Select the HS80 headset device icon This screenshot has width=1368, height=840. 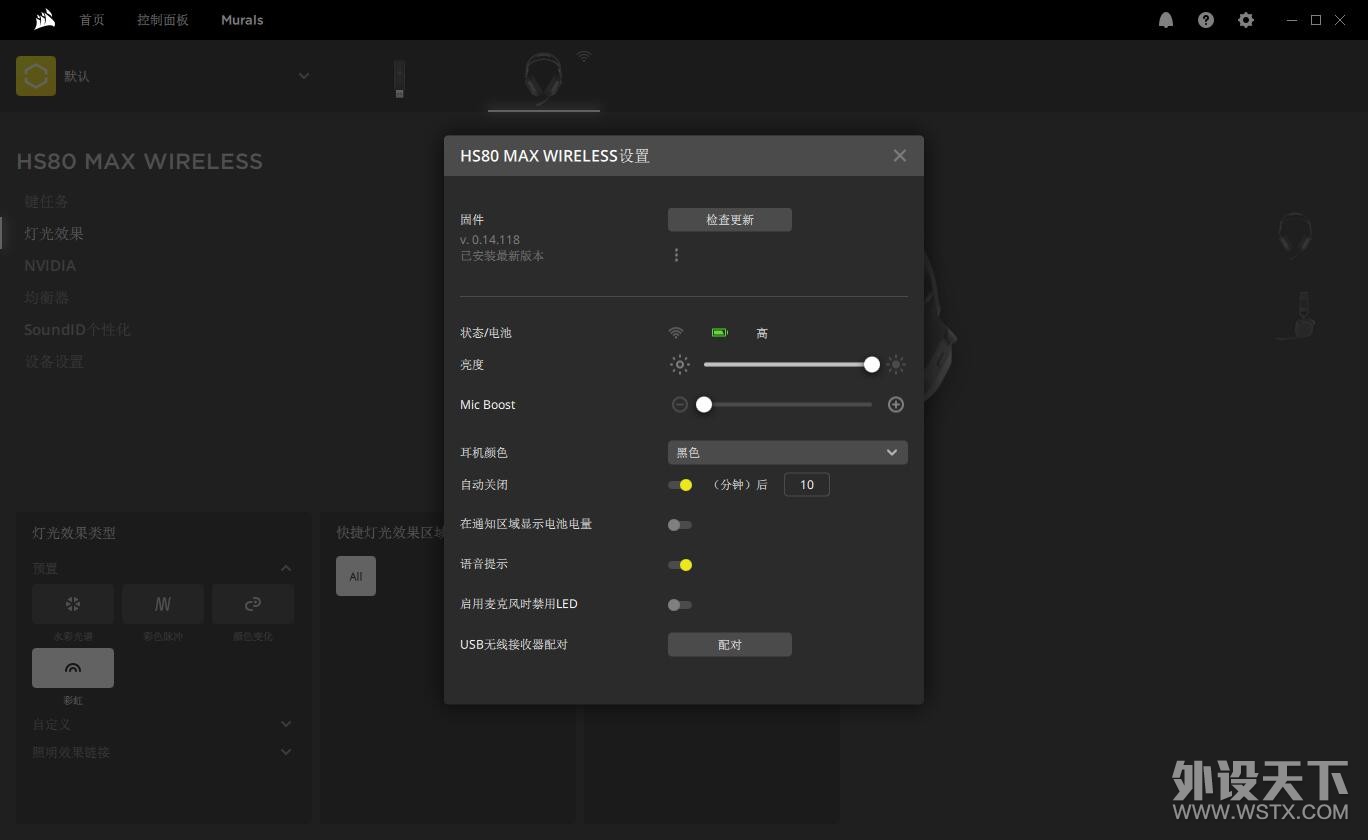tap(543, 79)
